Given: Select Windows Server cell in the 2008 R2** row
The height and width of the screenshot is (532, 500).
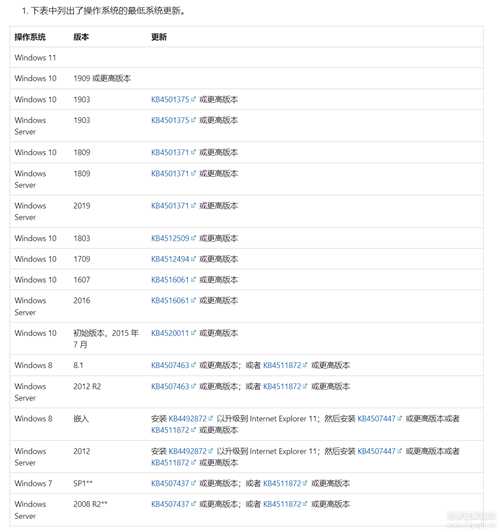Looking at the screenshot, I should point(30,510).
